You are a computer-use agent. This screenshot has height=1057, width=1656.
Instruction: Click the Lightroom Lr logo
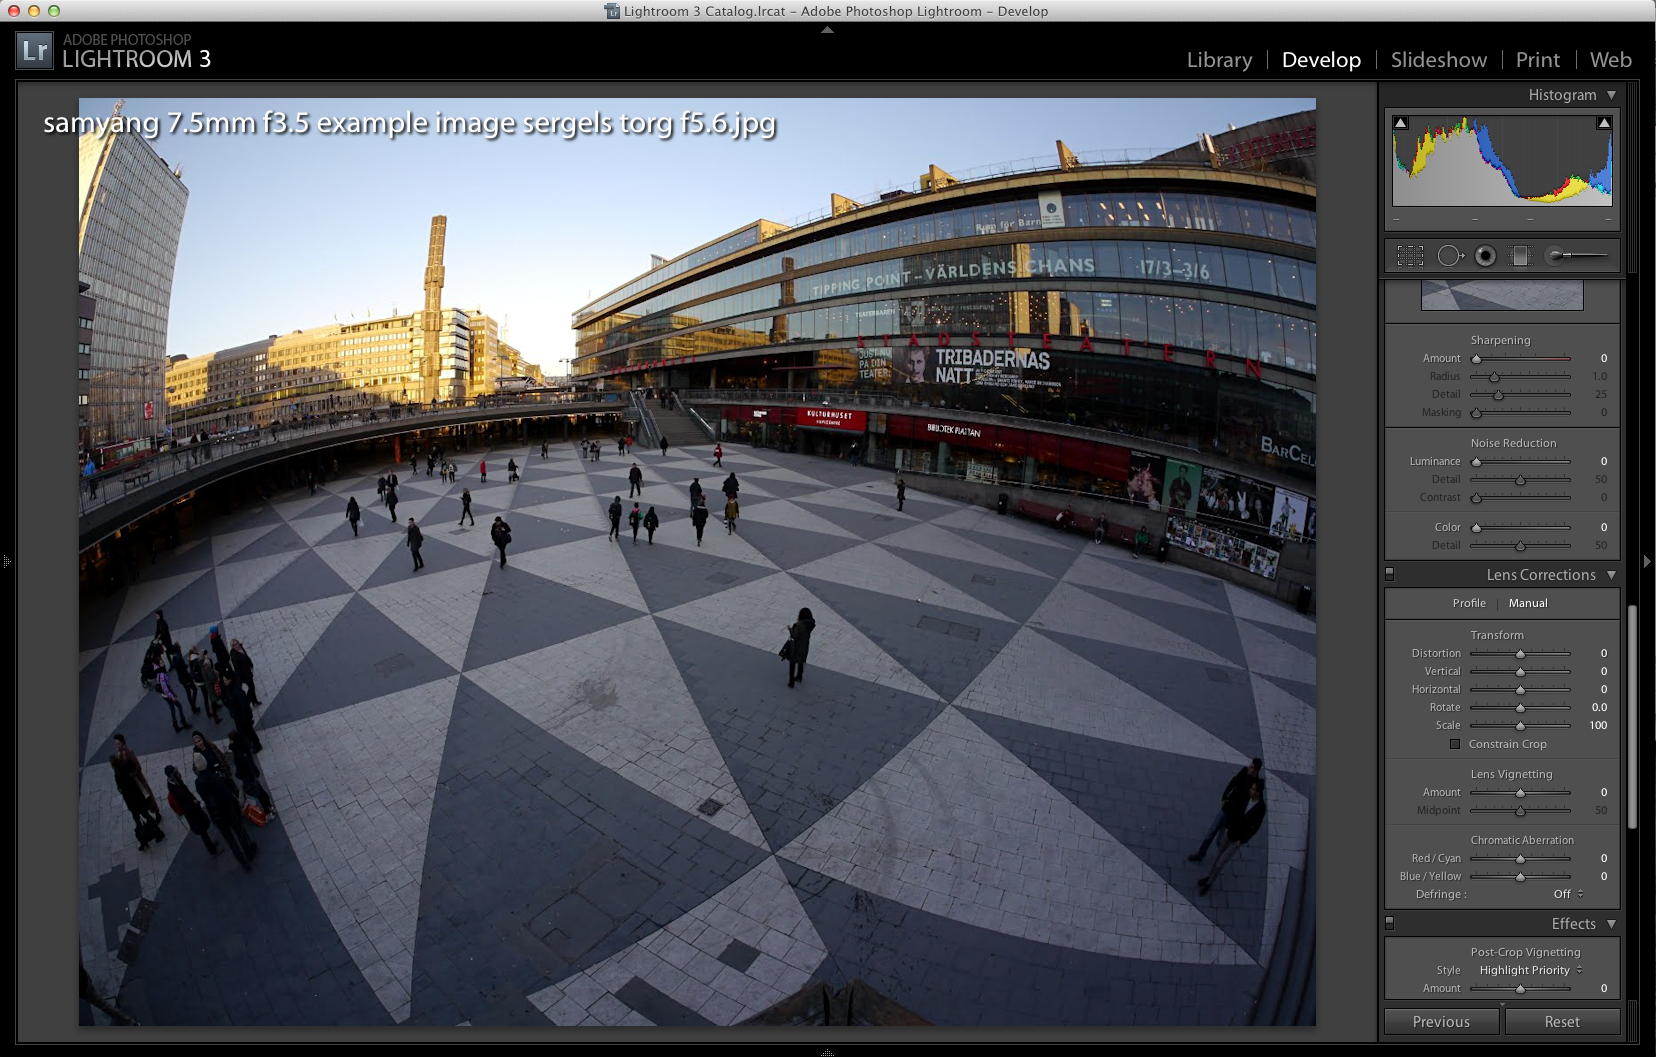pyautogui.click(x=34, y=51)
